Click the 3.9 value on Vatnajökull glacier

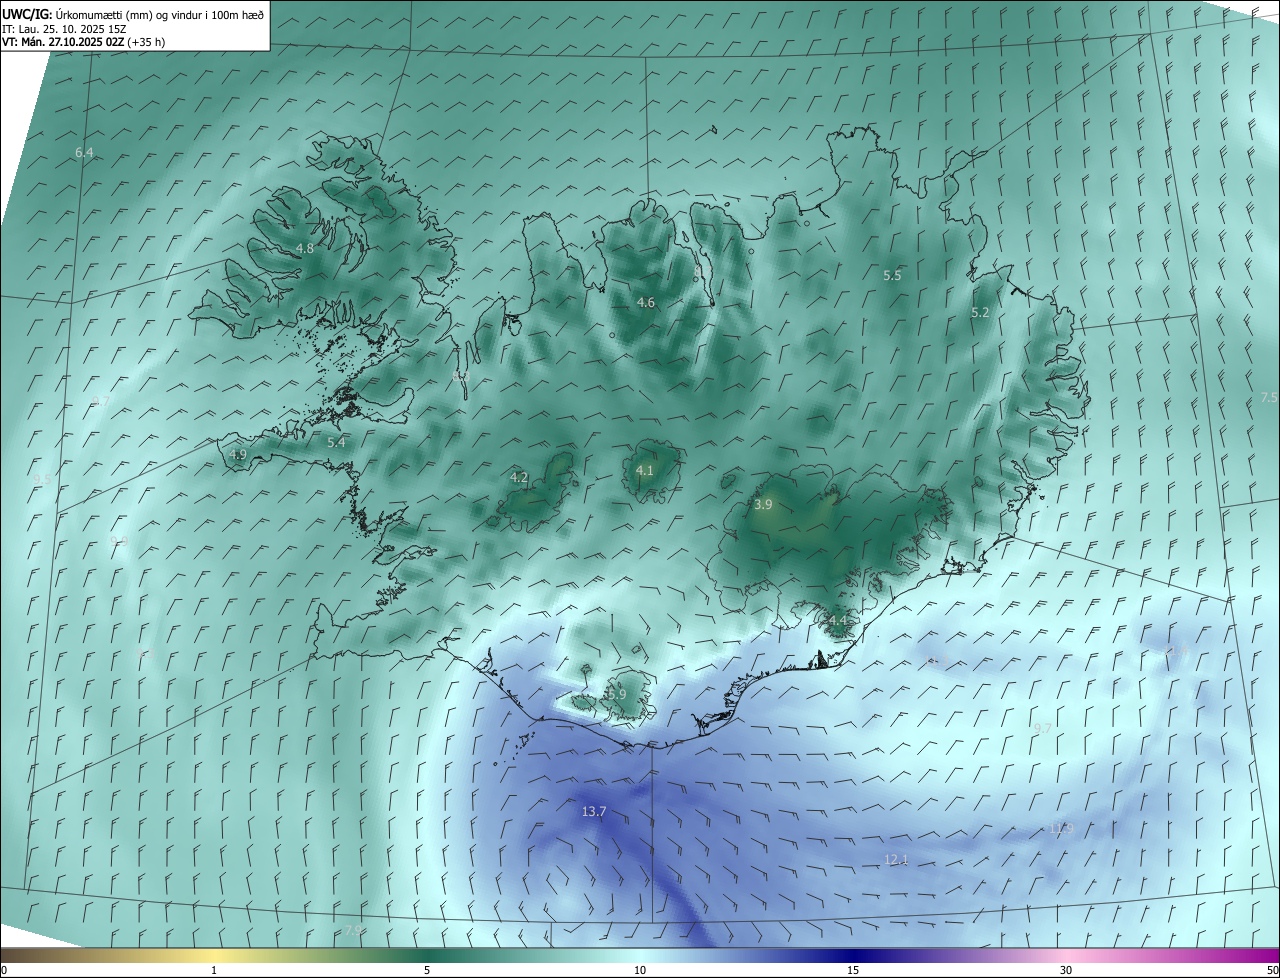[763, 506]
